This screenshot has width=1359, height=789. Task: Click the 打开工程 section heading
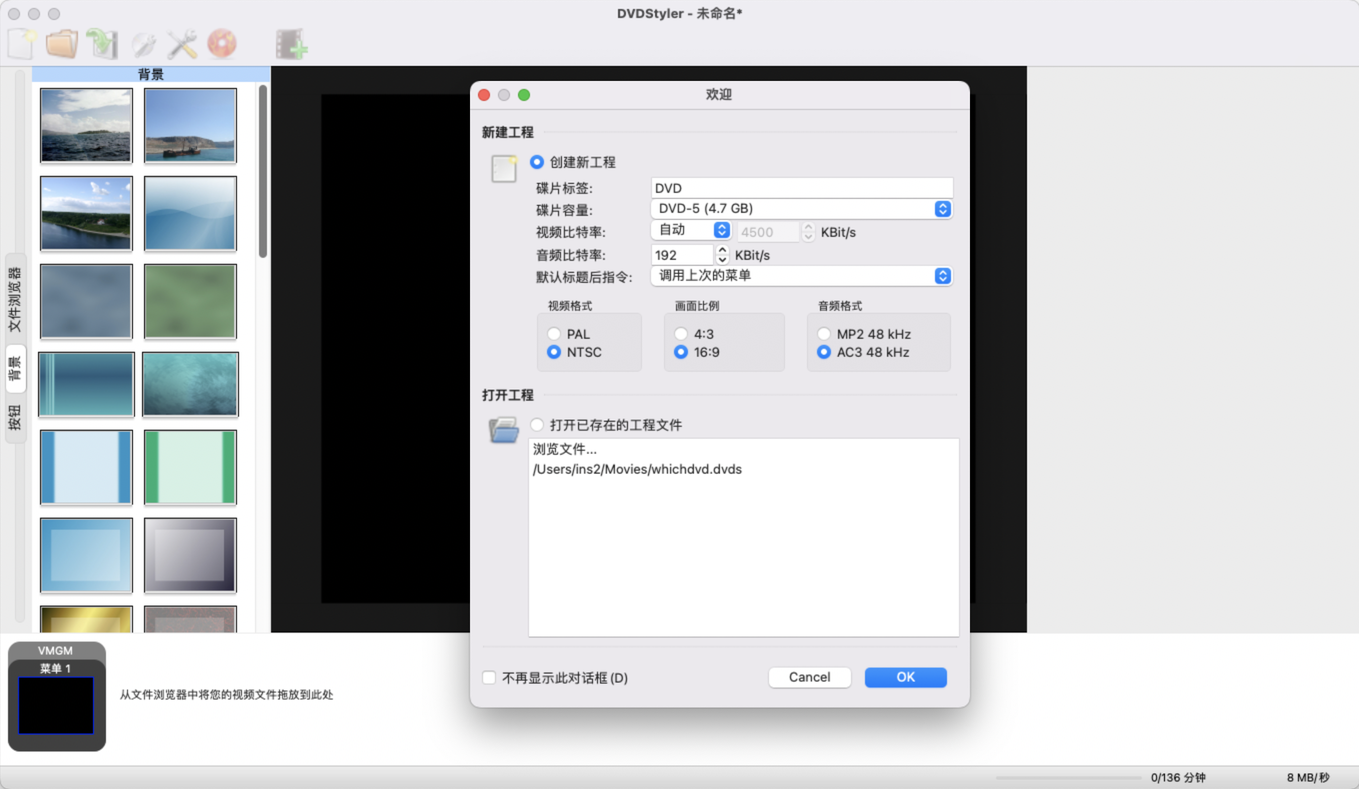point(508,395)
